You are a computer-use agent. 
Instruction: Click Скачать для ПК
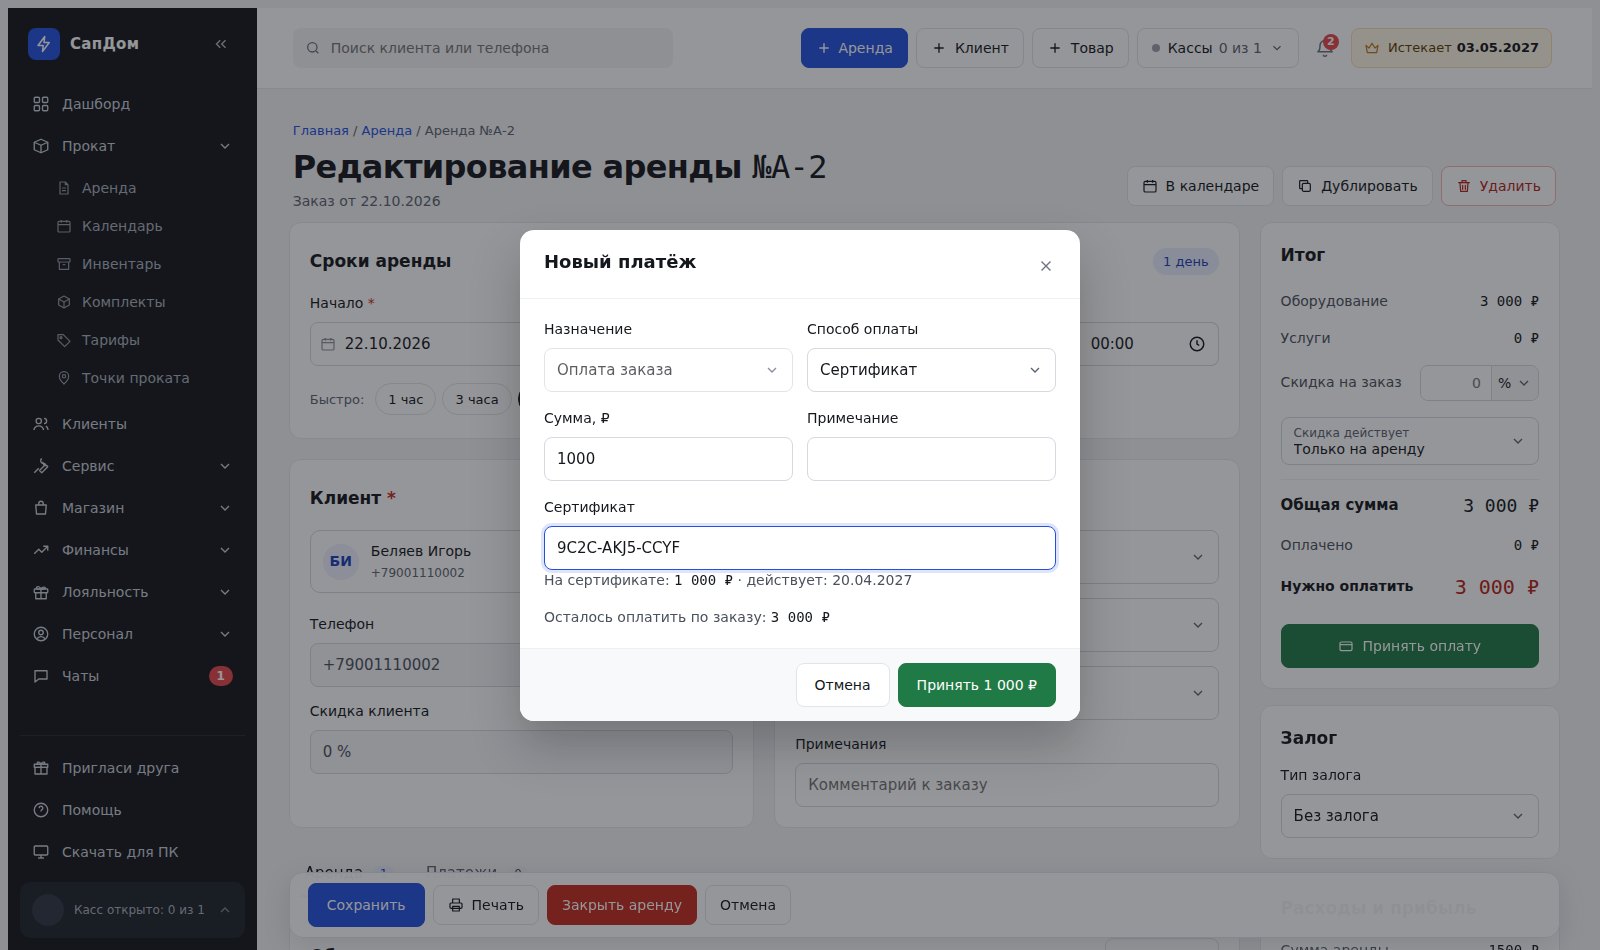click(132, 852)
